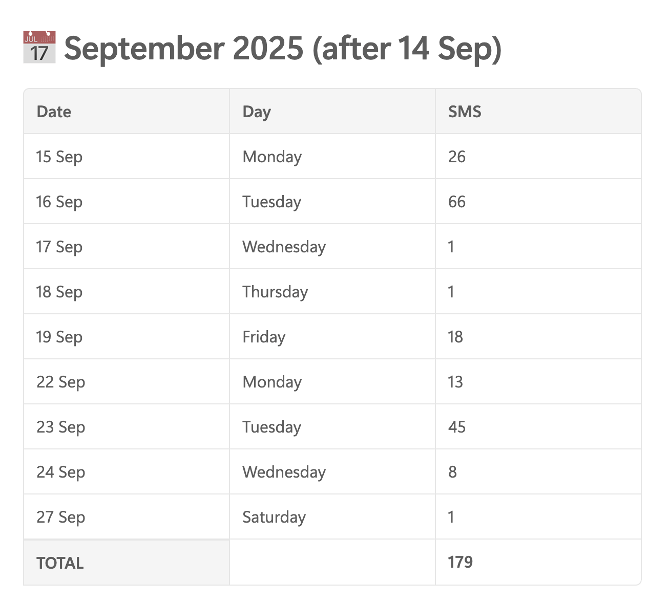The width and height of the screenshot is (670, 604).
Task: Select the total value 179 cell
Action: click(538, 563)
